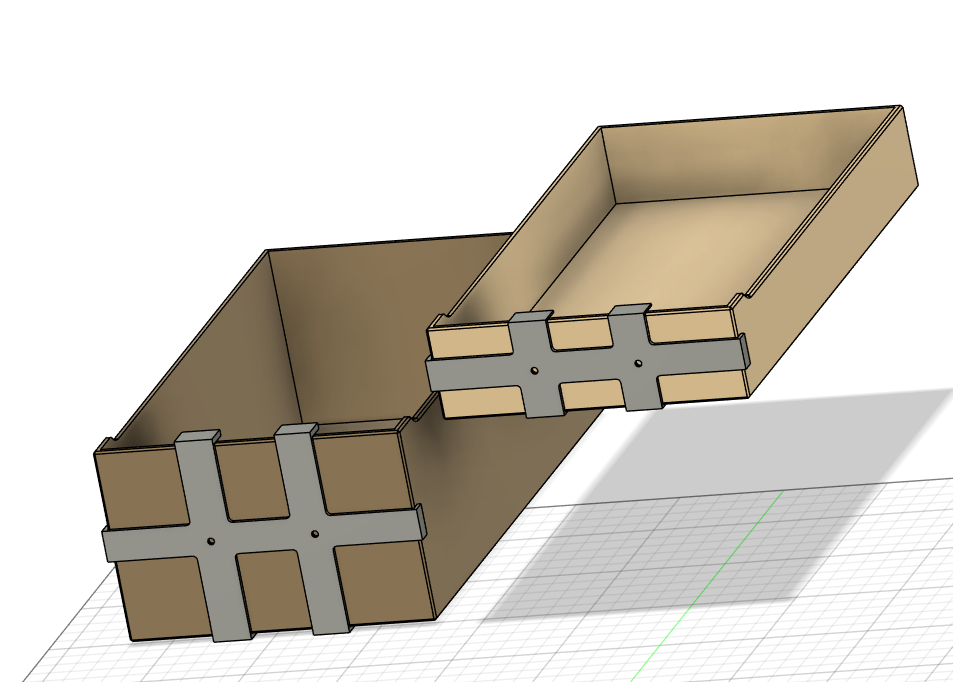Select the left screw hole on the light box bracket
Image resolution: width=953 pixels, height=682 pixels.
pyautogui.click(x=534, y=370)
